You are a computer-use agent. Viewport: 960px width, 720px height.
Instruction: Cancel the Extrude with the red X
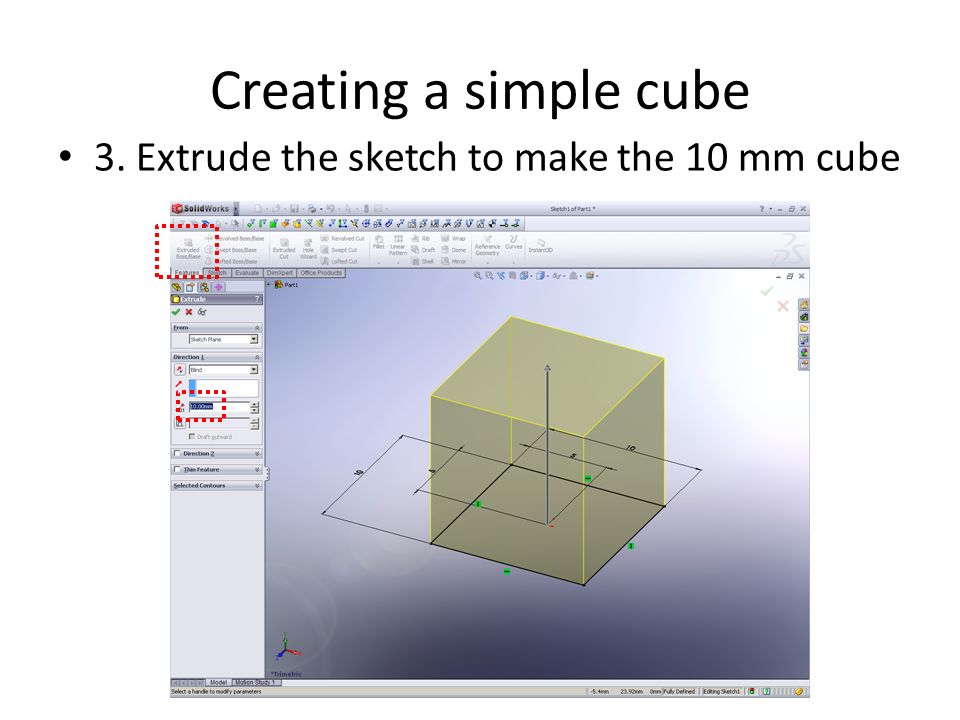(x=189, y=312)
